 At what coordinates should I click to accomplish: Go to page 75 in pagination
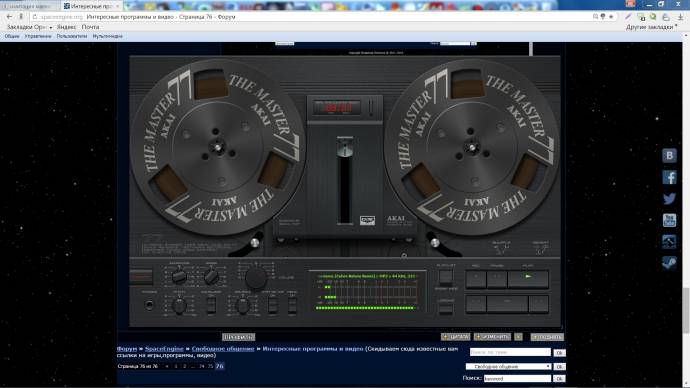click(x=210, y=366)
